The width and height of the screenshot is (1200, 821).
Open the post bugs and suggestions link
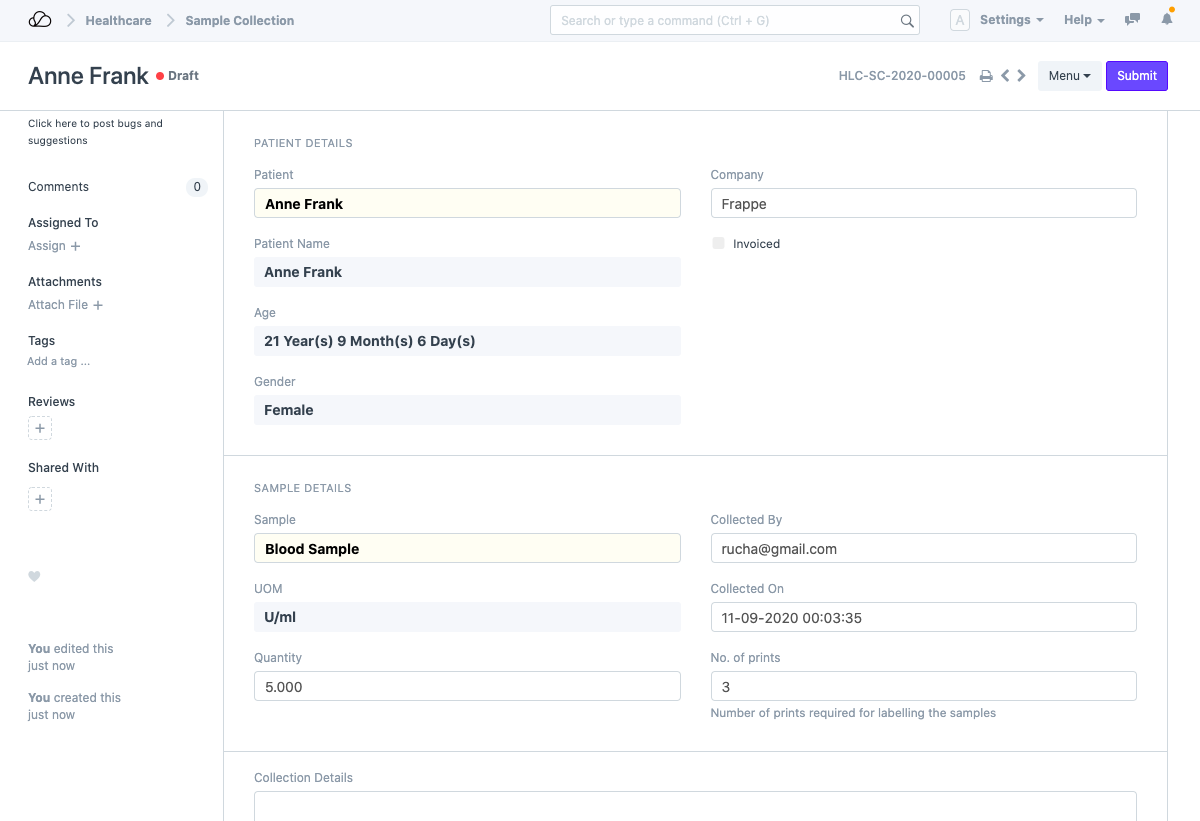pos(95,131)
